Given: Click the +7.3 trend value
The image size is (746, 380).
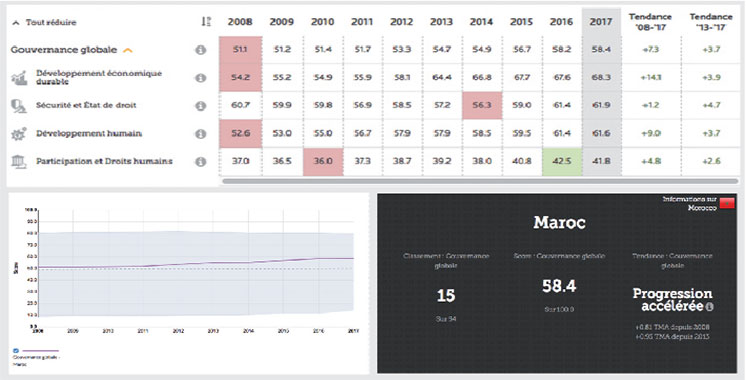Looking at the screenshot, I should 650,49.
